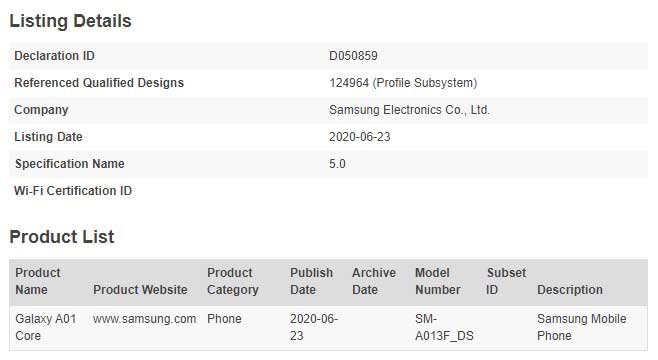This screenshot has height=360, width=658.
Task: Click the Product Category column header
Action: point(233,281)
